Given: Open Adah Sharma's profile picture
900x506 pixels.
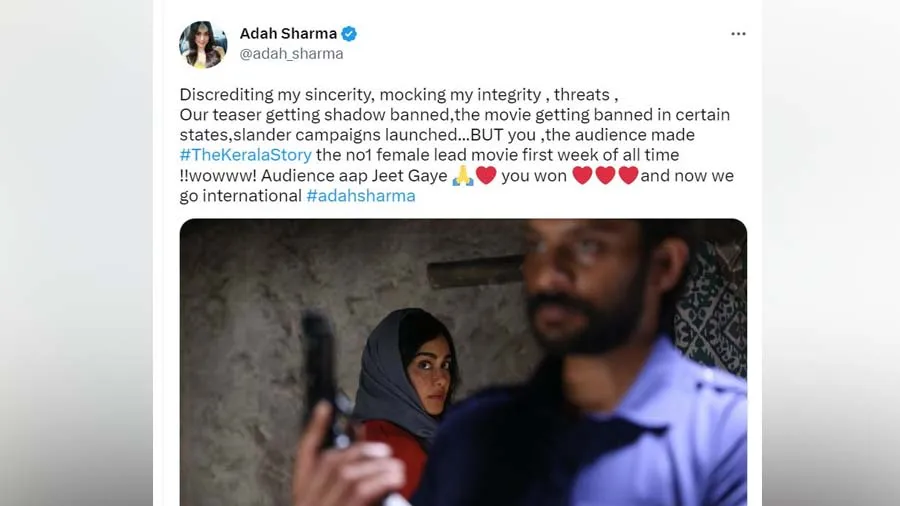Looking at the screenshot, I should pos(203,45).
